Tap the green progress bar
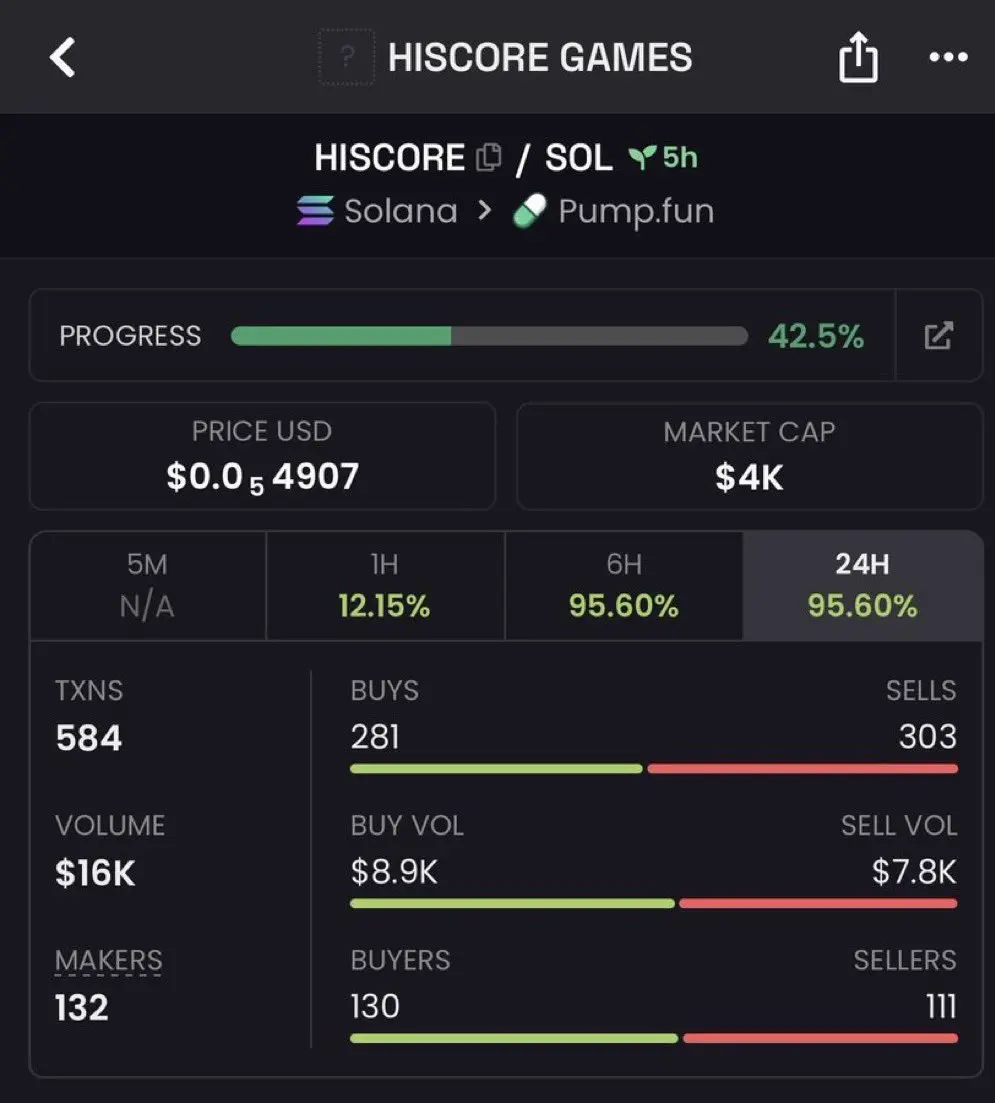The image size is (995, 1103). pyautogui.click(x=489, y=336)
